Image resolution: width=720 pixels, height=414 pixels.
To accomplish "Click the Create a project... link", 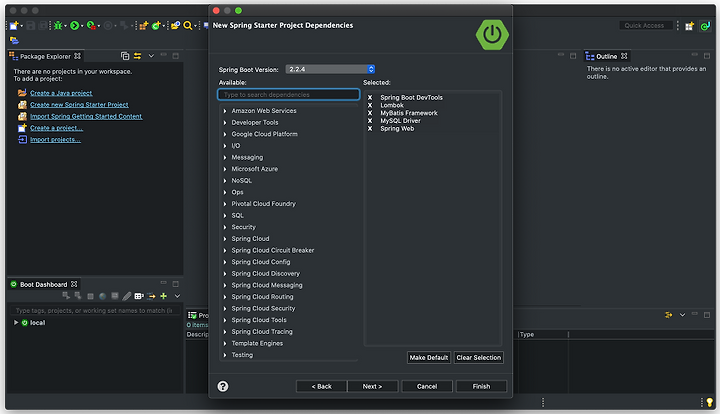I will coord(56,128).
